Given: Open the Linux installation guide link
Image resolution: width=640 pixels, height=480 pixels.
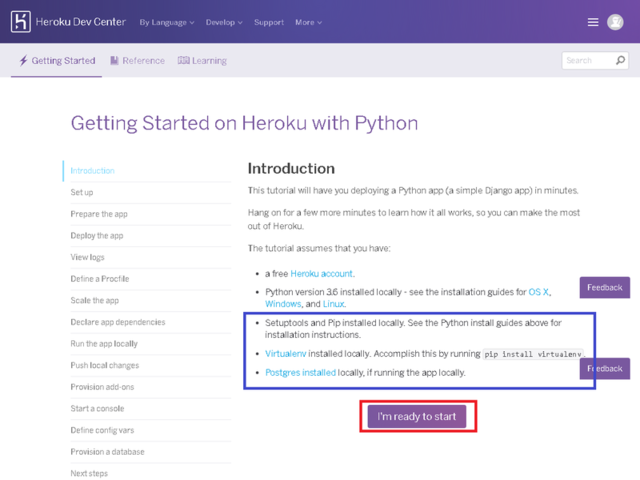Looking at the screenshot, I should point(333,304).
